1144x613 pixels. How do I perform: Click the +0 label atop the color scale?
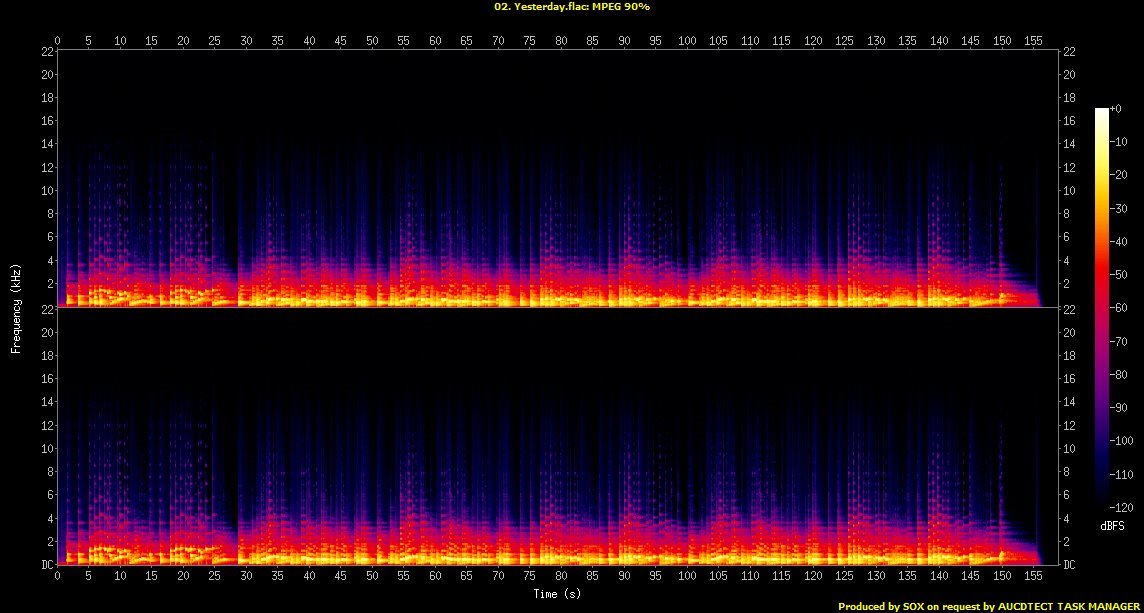(x=1117, y=108)
